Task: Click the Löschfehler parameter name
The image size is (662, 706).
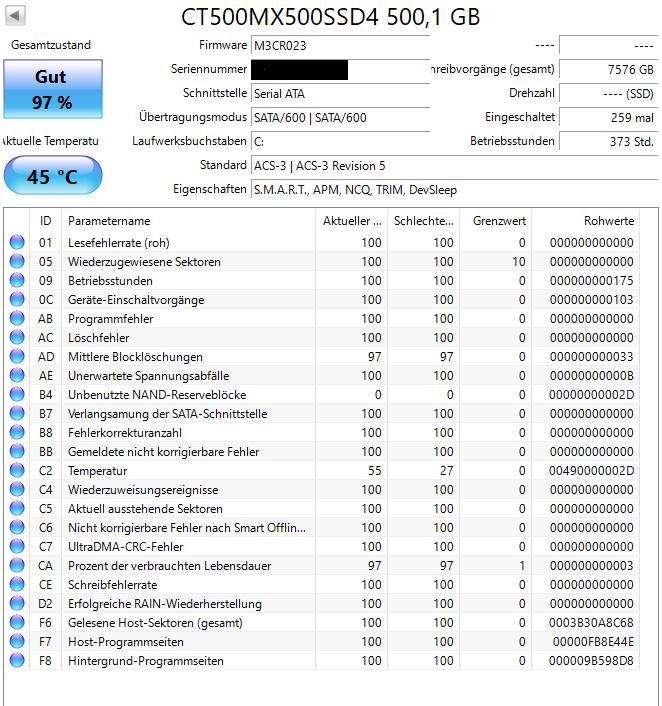Action: click(99, 338)
